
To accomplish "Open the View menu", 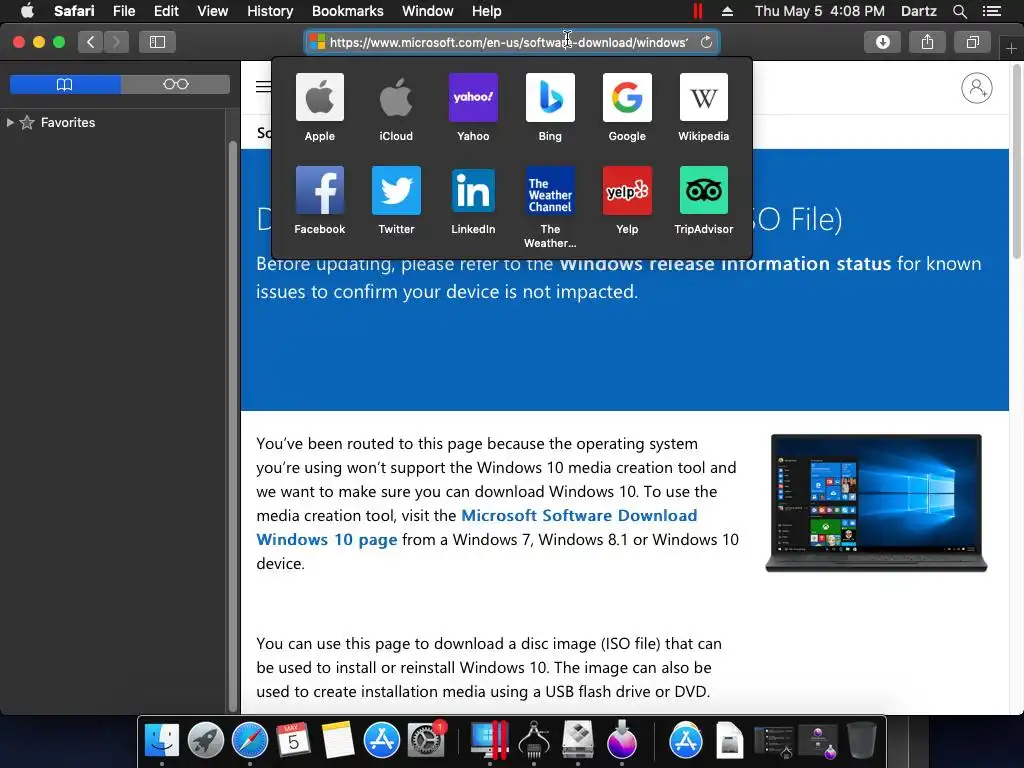I will click(213, 11).
